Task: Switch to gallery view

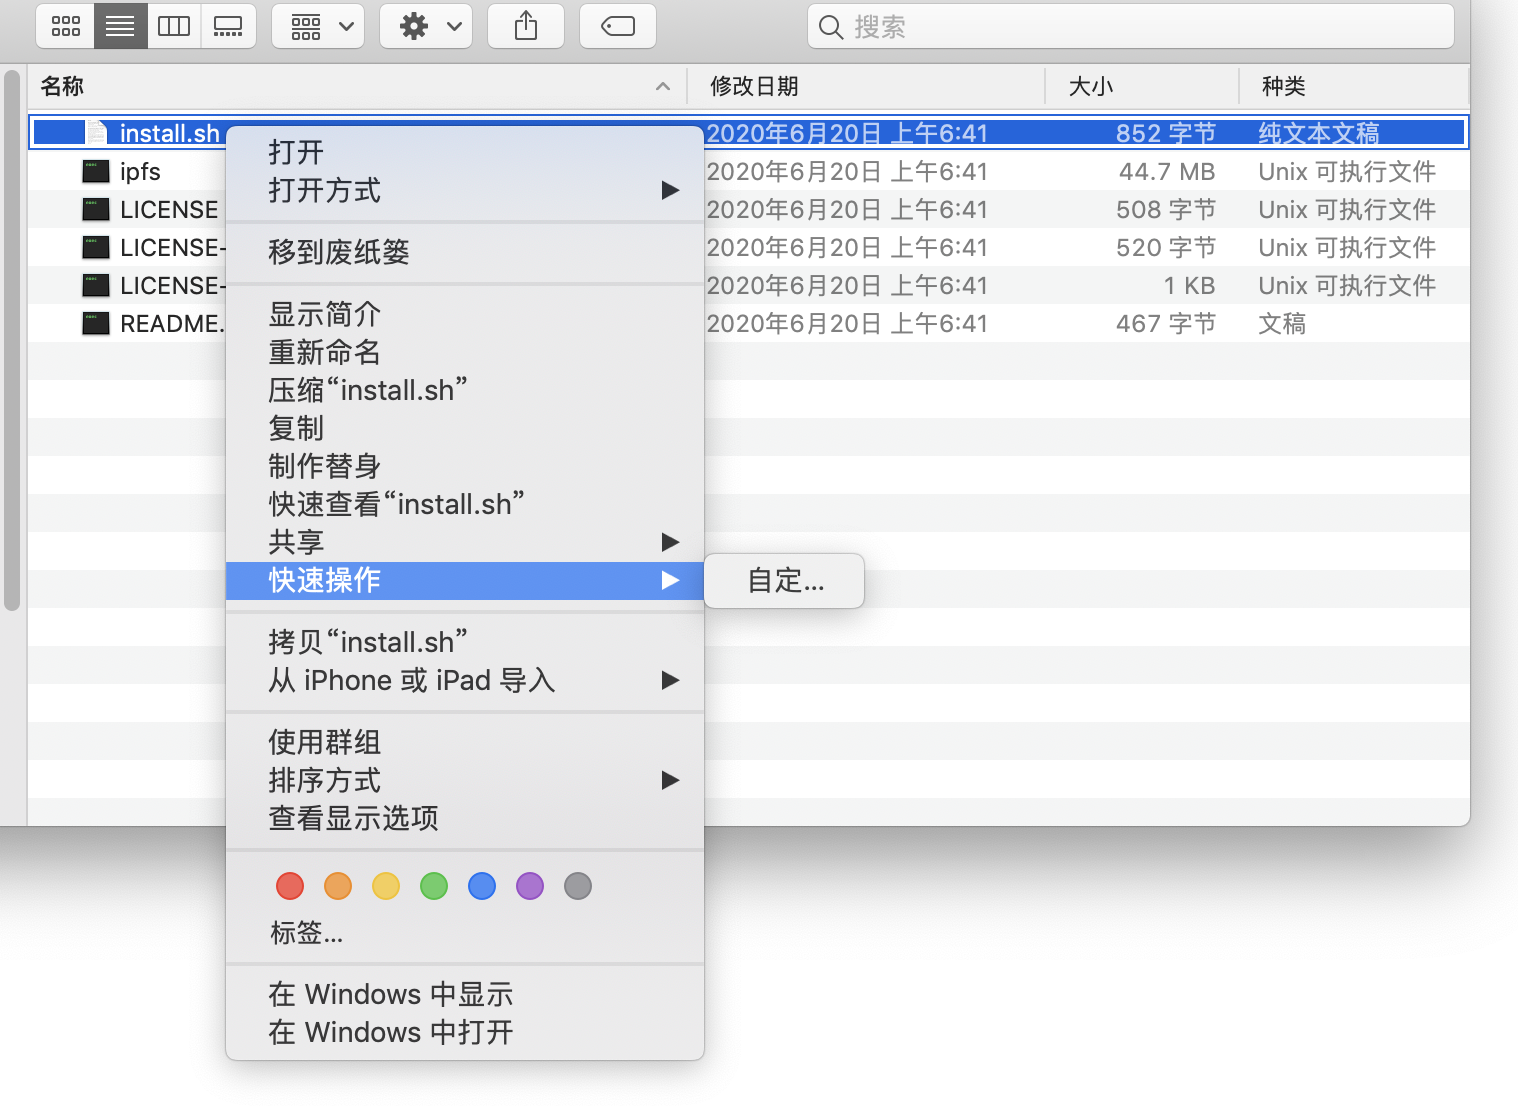Action: pyautogui.click(x=228, y=26)
